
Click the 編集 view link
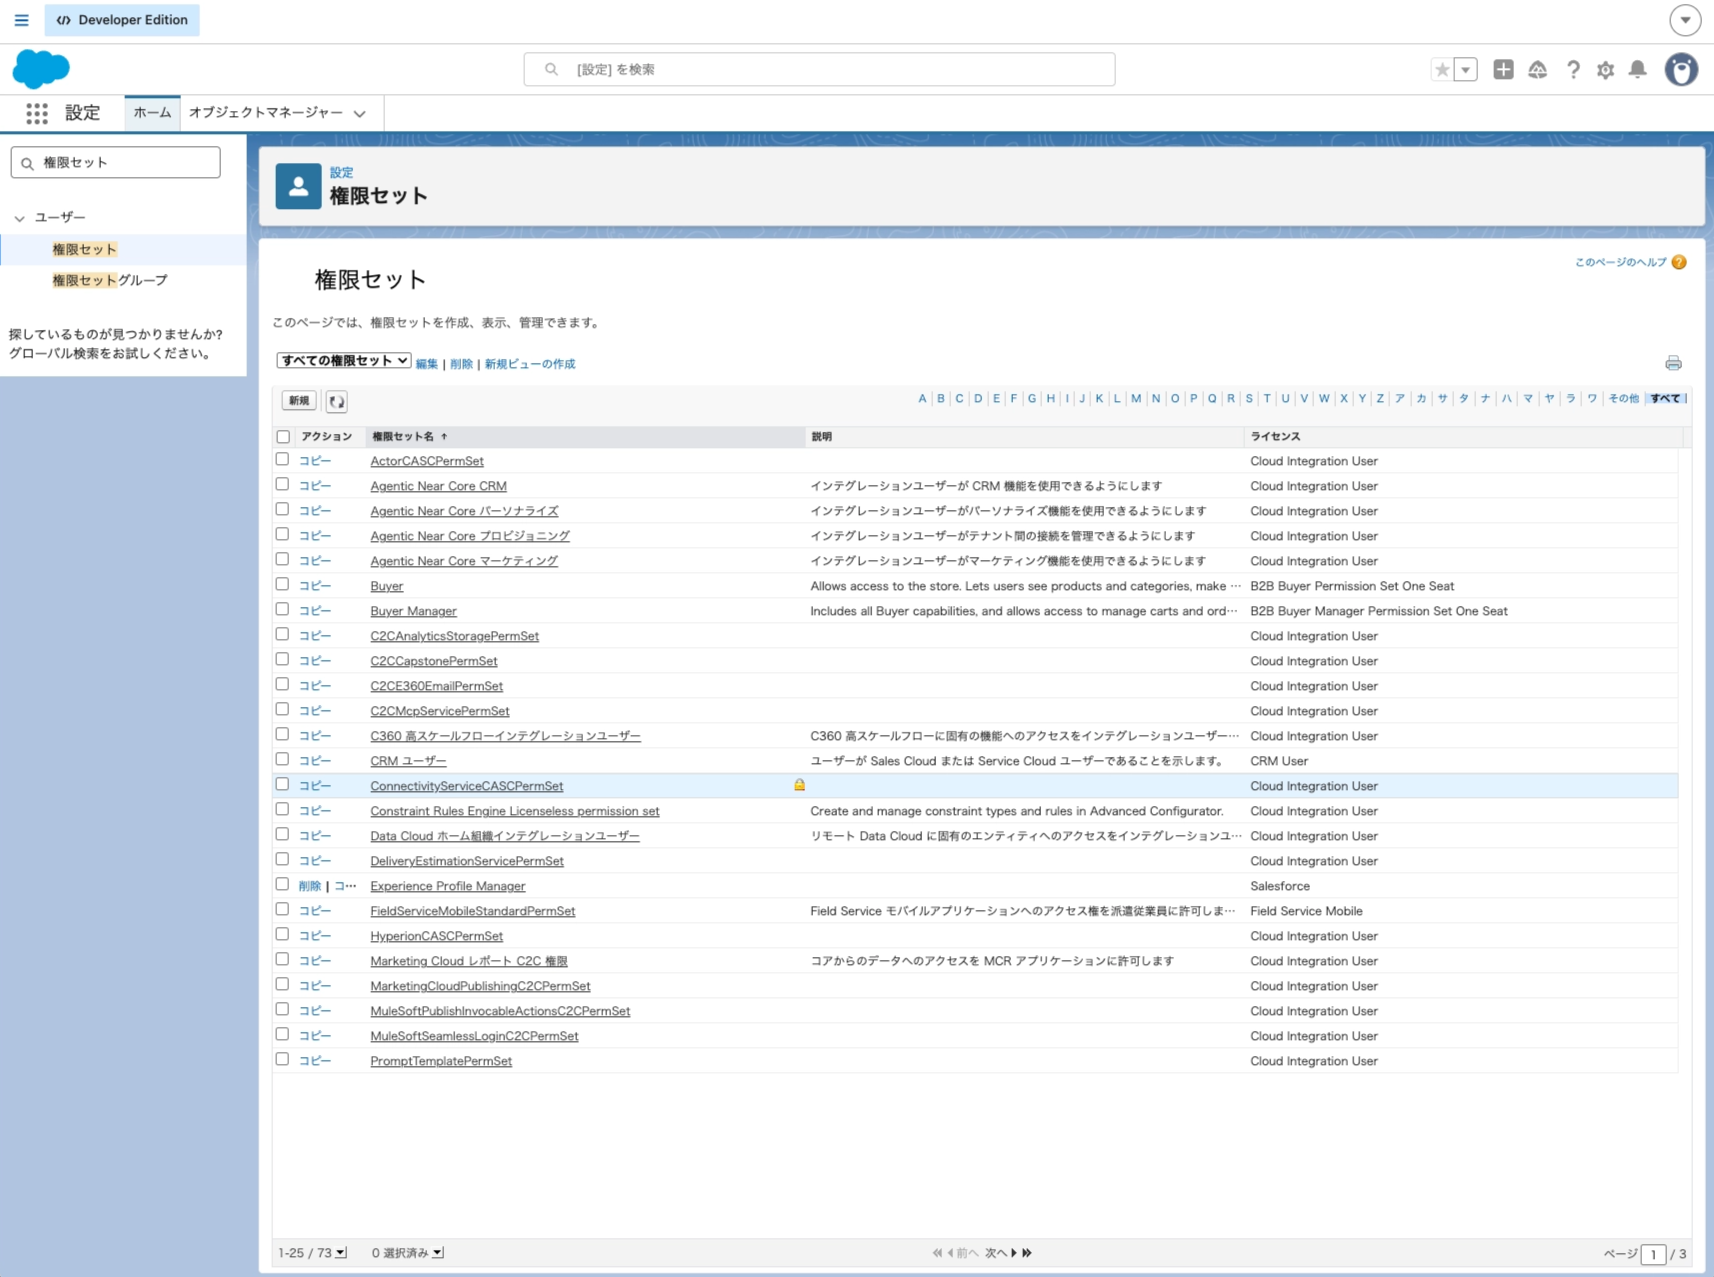[427, 364]
